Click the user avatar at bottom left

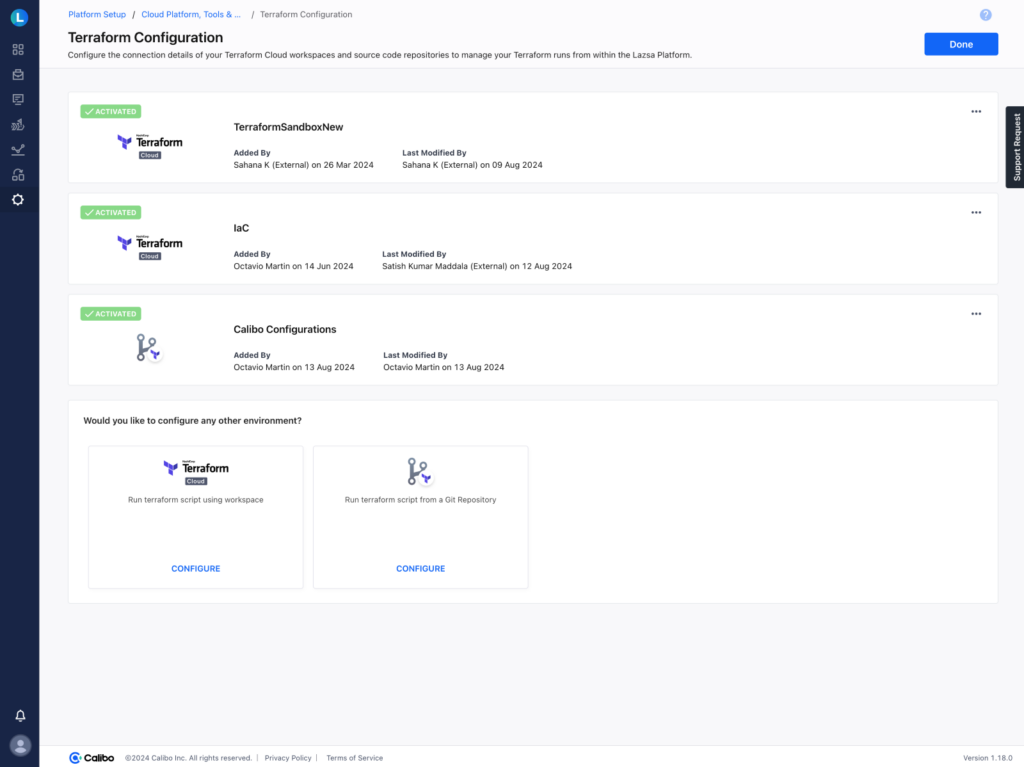point(19,745)
